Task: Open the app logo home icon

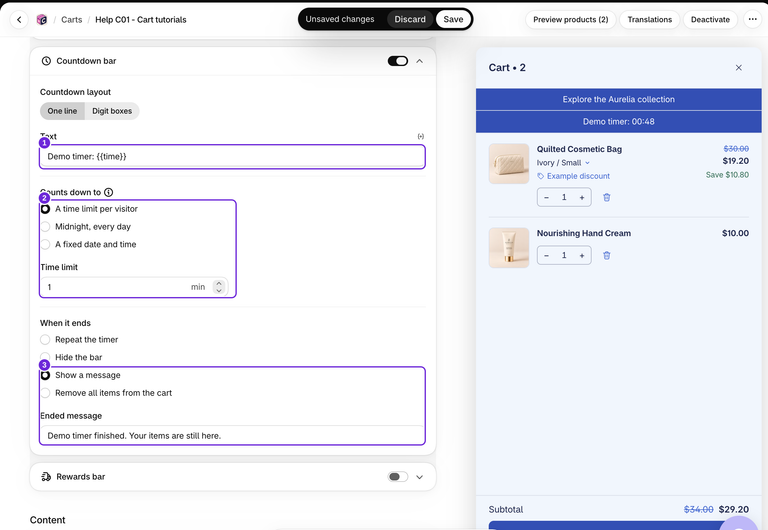Action: pos(42,20)
